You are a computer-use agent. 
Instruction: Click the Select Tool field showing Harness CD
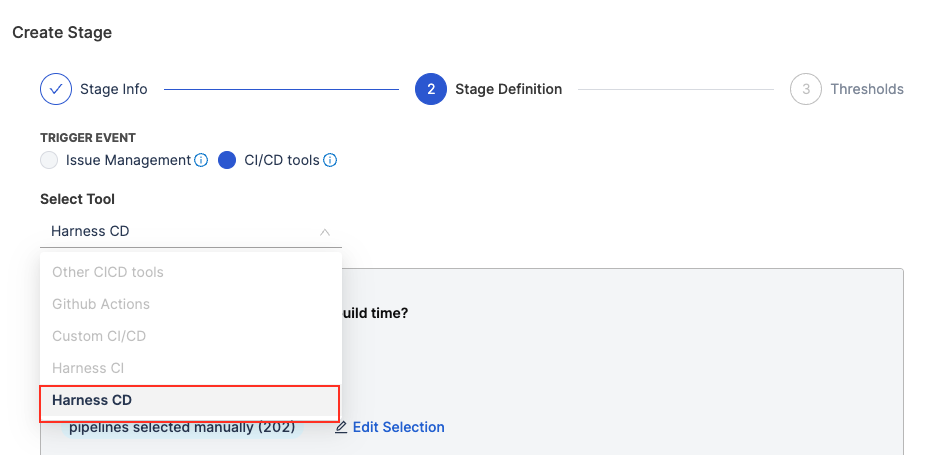coord(180,232)
